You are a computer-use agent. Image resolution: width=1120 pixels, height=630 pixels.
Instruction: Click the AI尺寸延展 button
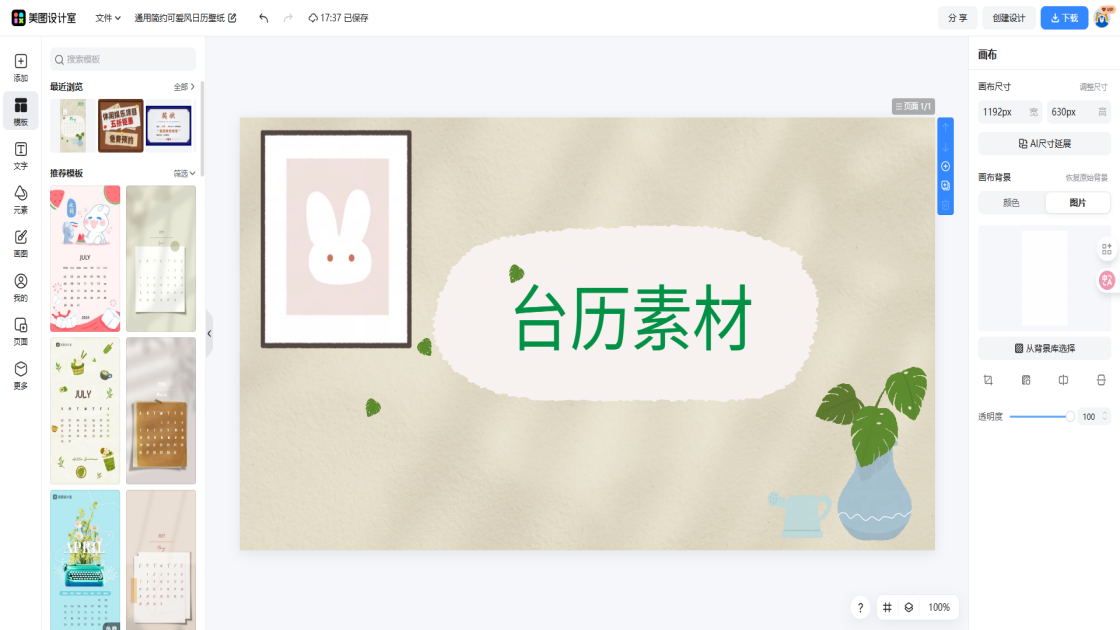1044,144
